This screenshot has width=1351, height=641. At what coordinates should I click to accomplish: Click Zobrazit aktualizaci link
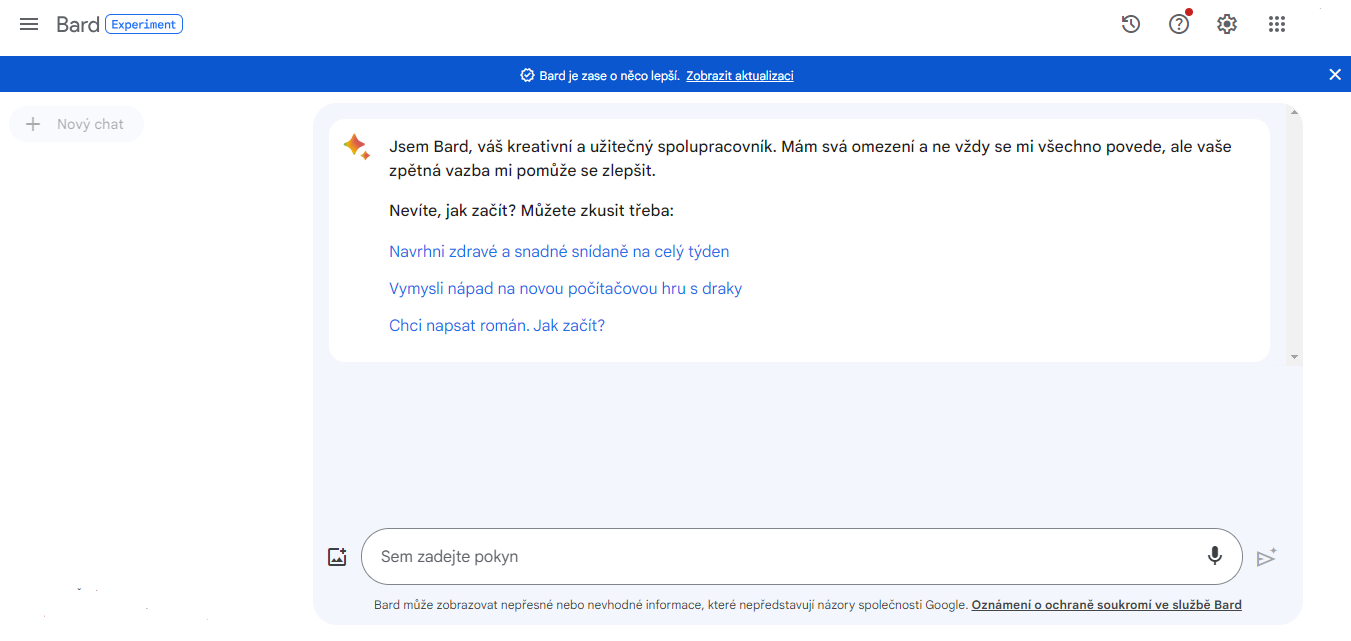click(740, 75)
